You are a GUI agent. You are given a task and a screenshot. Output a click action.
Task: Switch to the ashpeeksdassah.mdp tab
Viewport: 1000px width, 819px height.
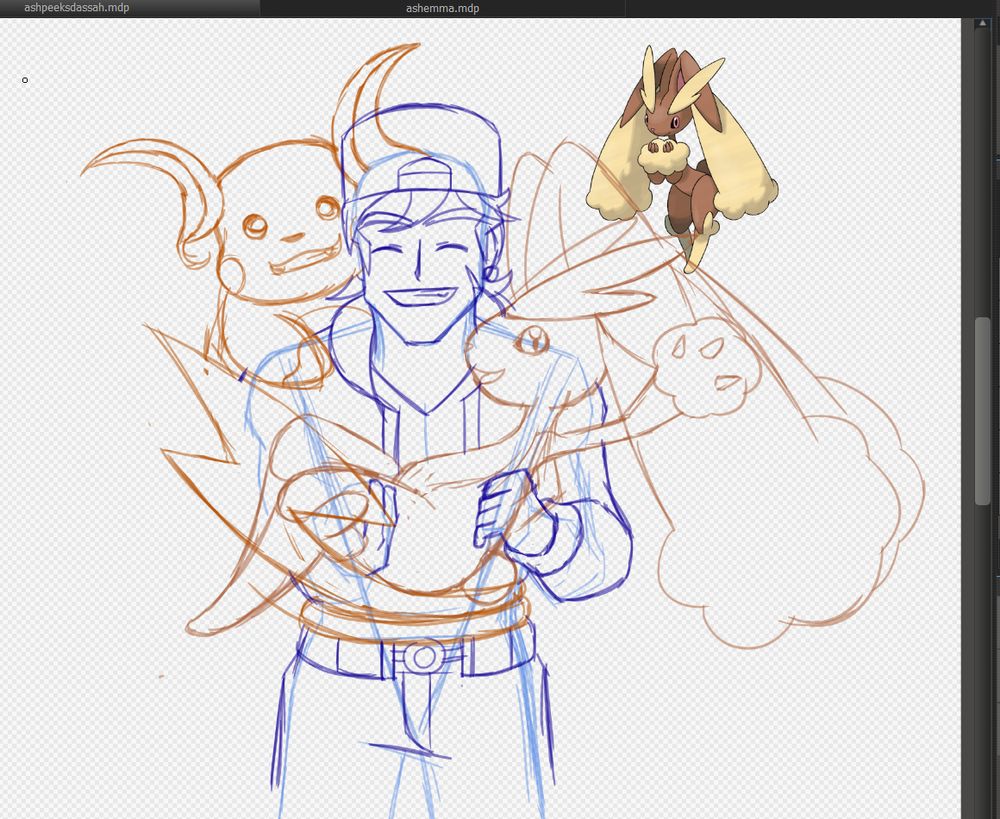click(129, 8)
